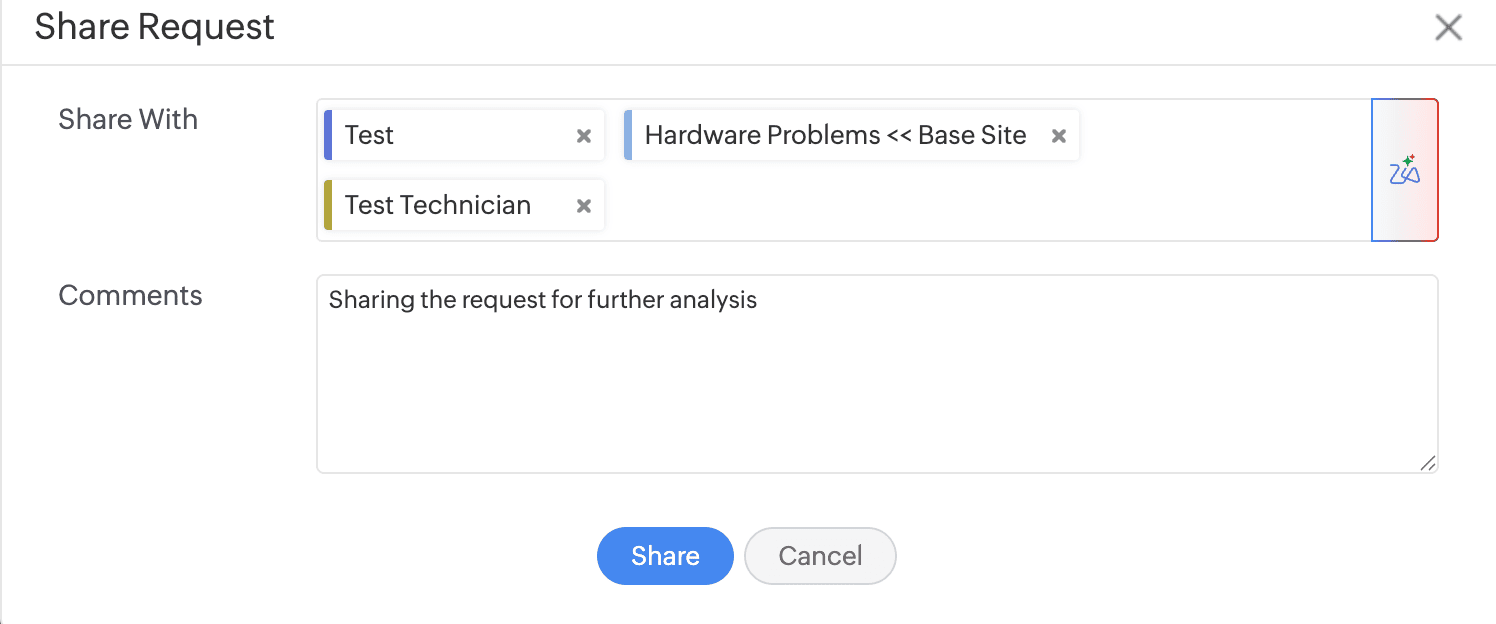Click light blue bar on Hardware Problems chip
The height and width of the screenshot is (624, 1496).
point(628,136)
